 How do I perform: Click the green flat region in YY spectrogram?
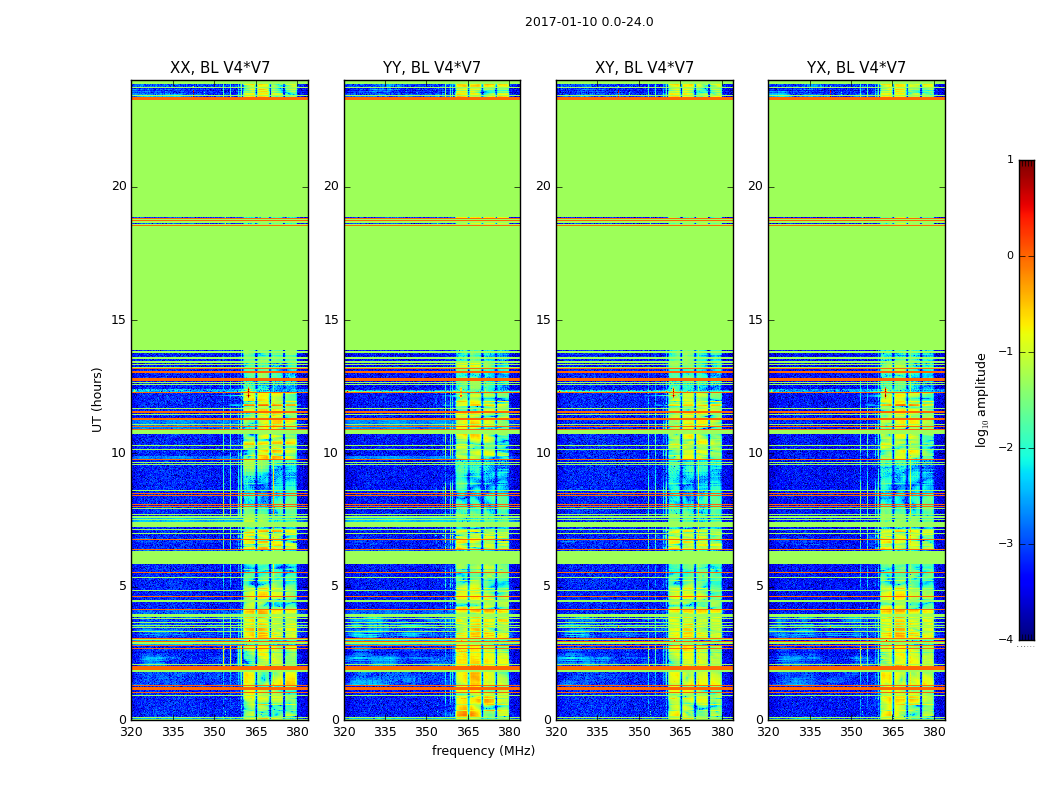(432, 280)
